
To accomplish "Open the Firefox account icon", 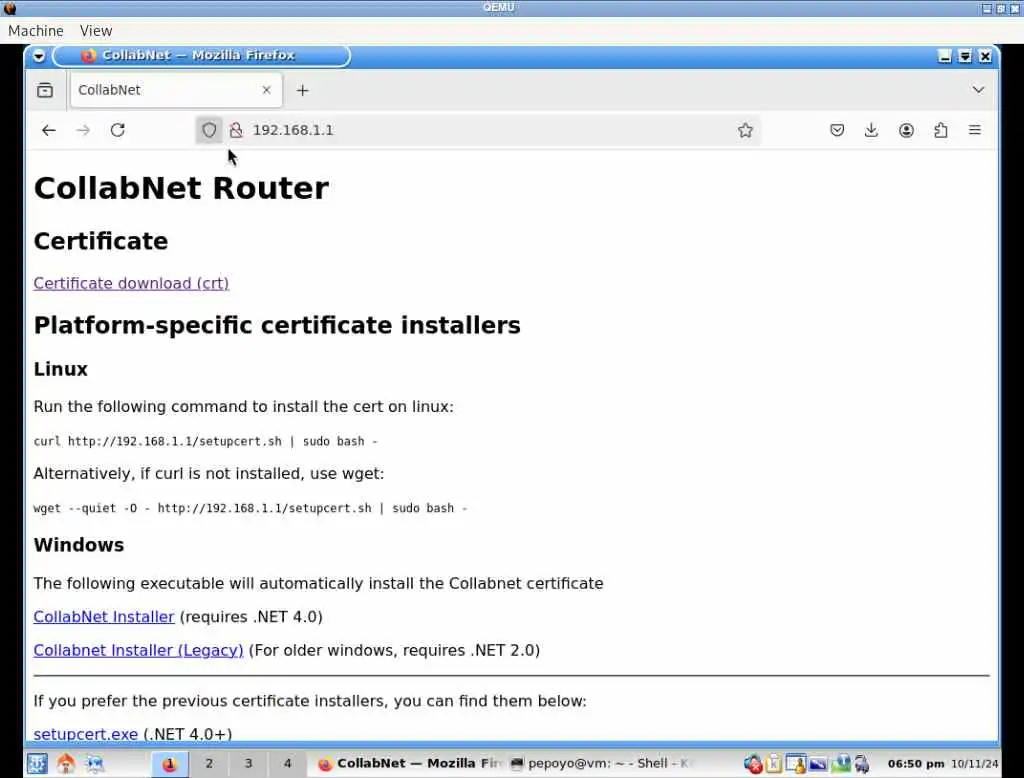I will [906, 130].
